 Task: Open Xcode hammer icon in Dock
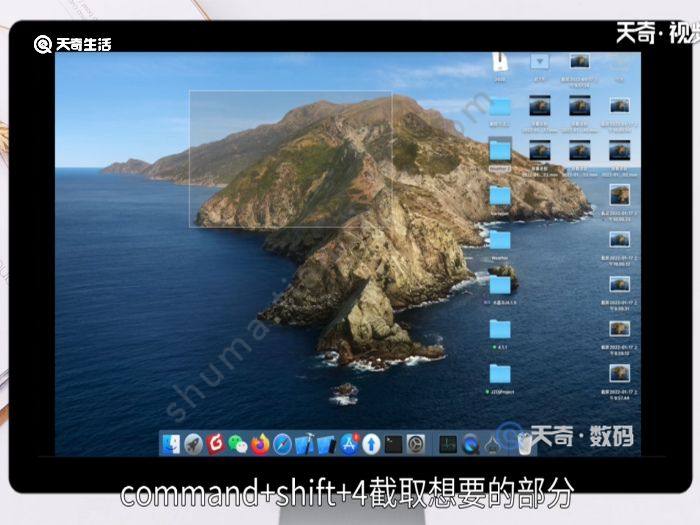click(x=304, y=444)
